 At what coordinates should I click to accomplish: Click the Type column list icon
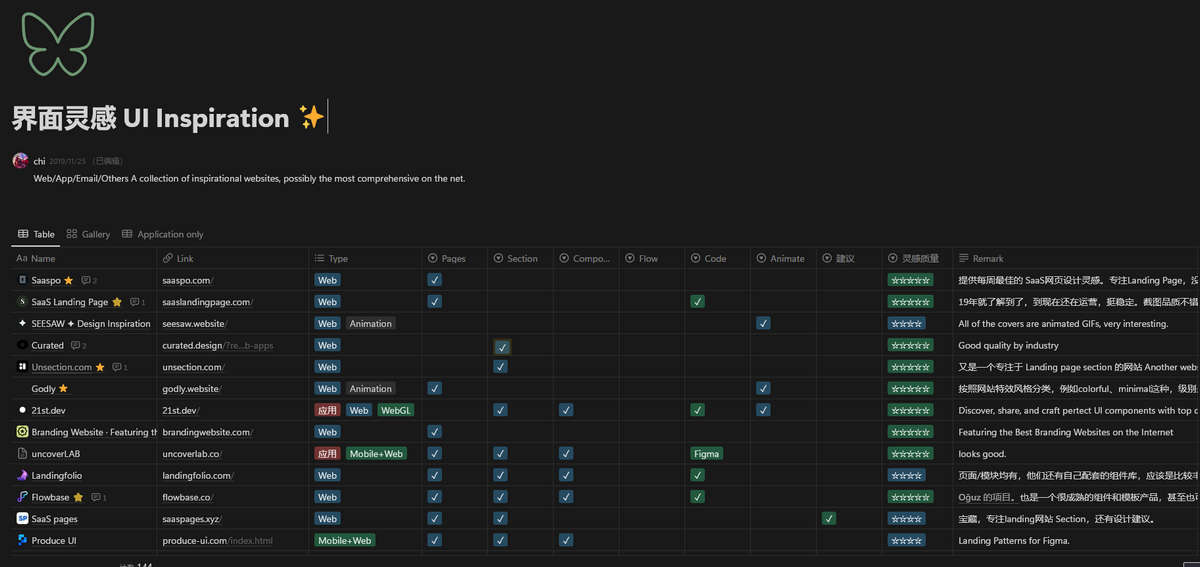(x=319, y=258)
